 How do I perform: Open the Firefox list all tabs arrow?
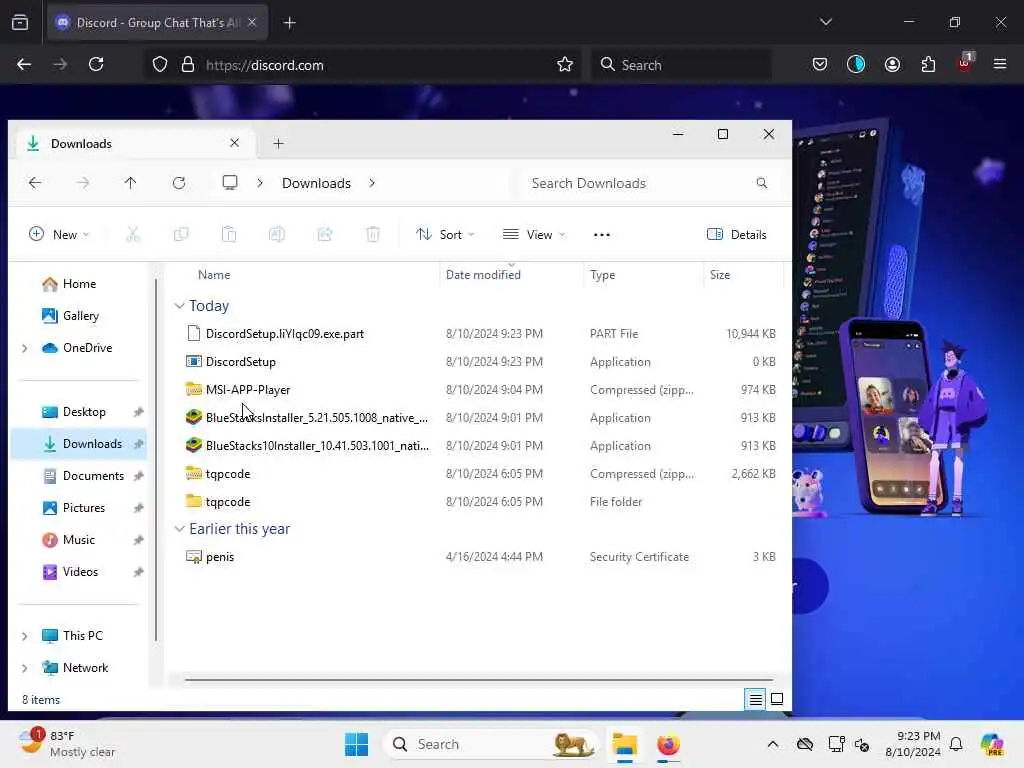(825, 22)
